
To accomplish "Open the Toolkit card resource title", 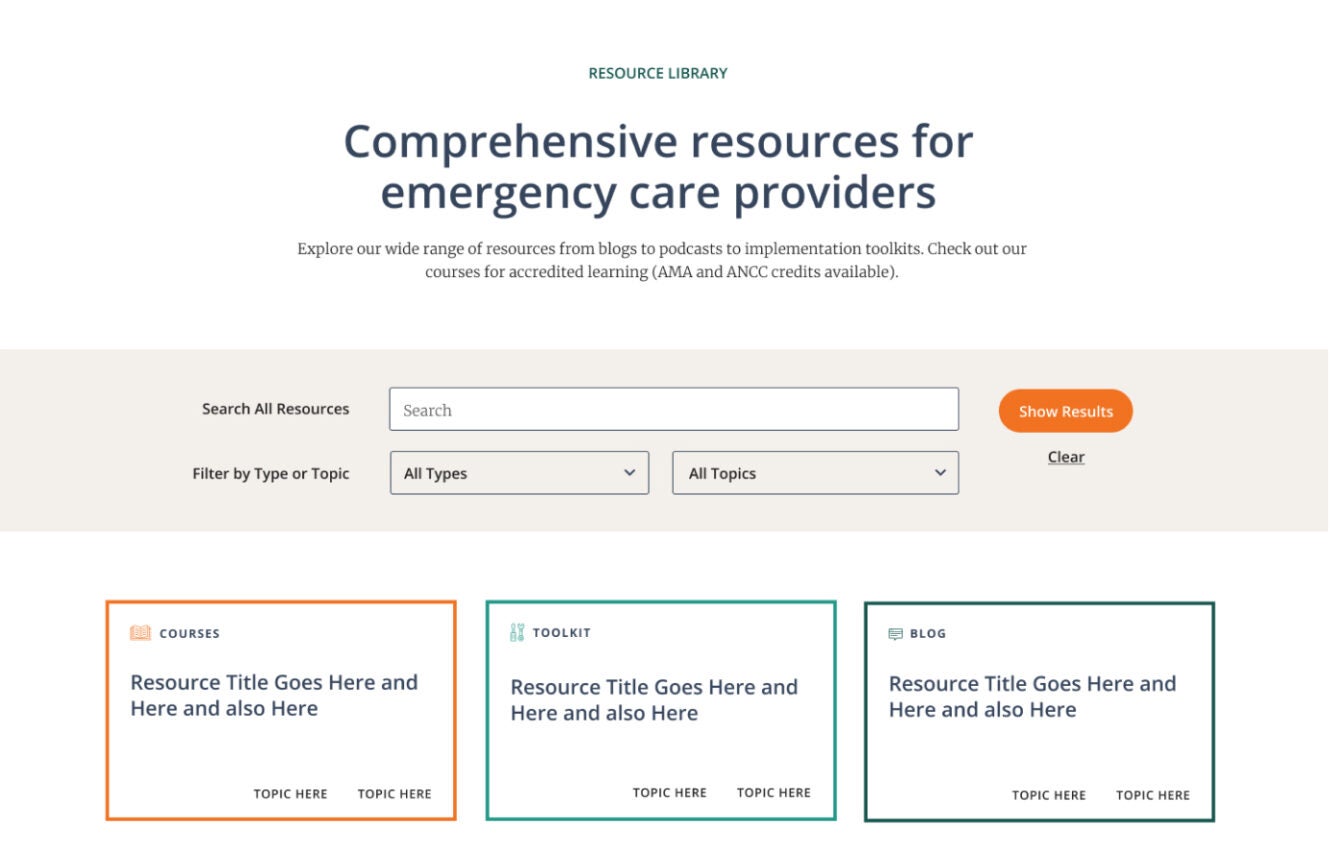I will coord(655,700).
